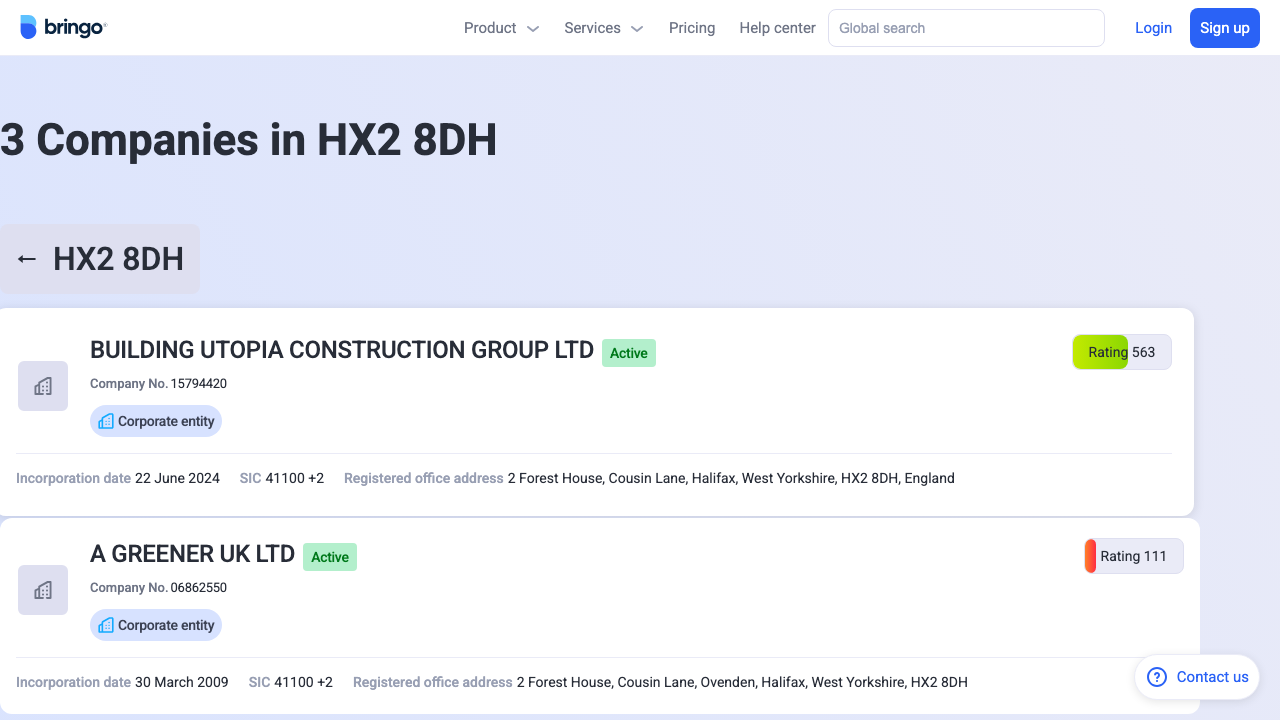This screenshot has height=720, width=1280.
Task: Click the bringo logo icon
Action: click(x=30, y=27)
